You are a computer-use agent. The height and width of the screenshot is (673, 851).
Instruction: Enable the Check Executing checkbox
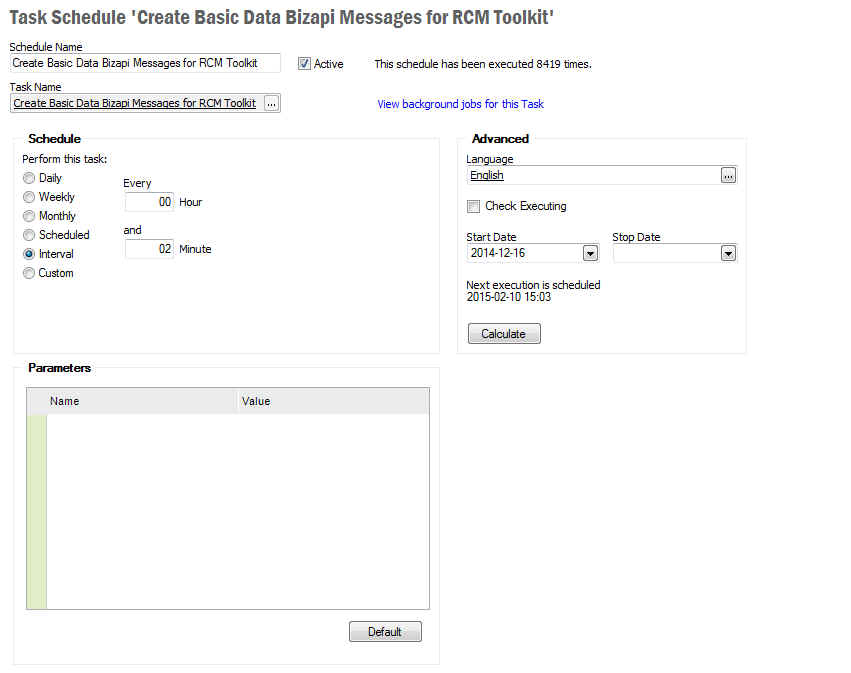474,206
